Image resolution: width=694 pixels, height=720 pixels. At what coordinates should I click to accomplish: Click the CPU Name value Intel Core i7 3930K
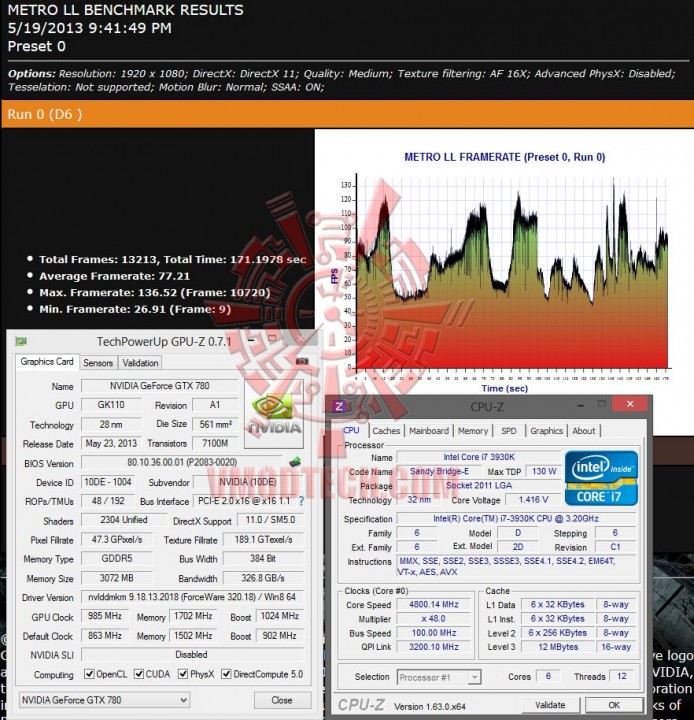pyautogui.click(x=479, y=457)
